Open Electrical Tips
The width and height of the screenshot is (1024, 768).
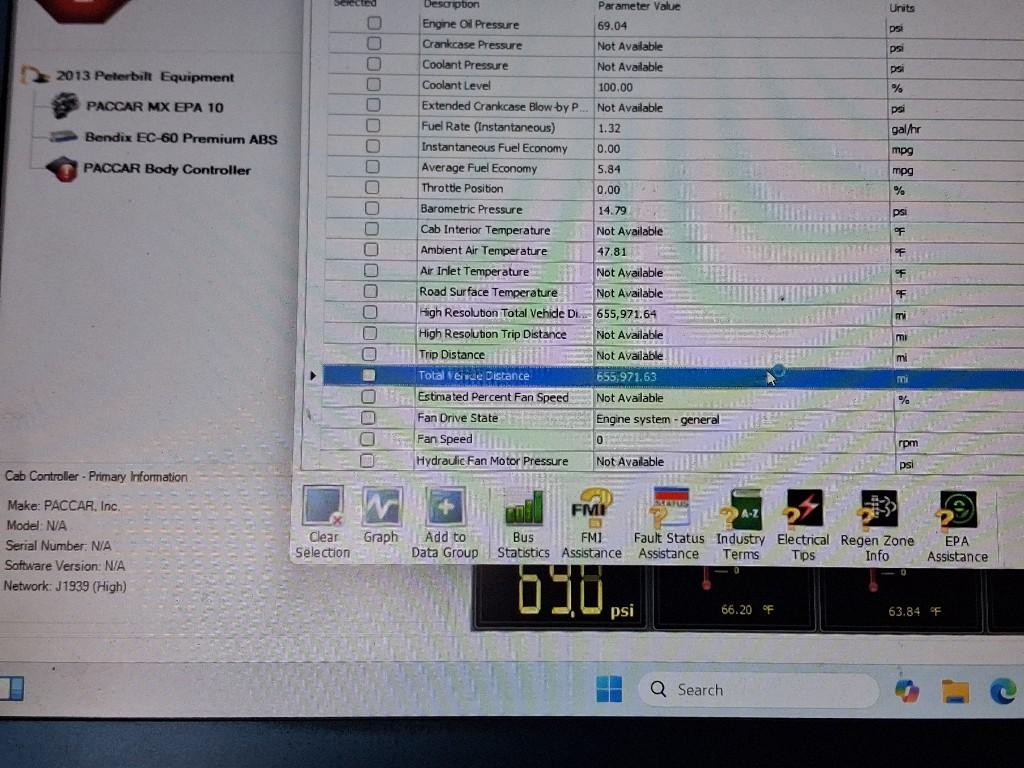click(x=803, y=509)
